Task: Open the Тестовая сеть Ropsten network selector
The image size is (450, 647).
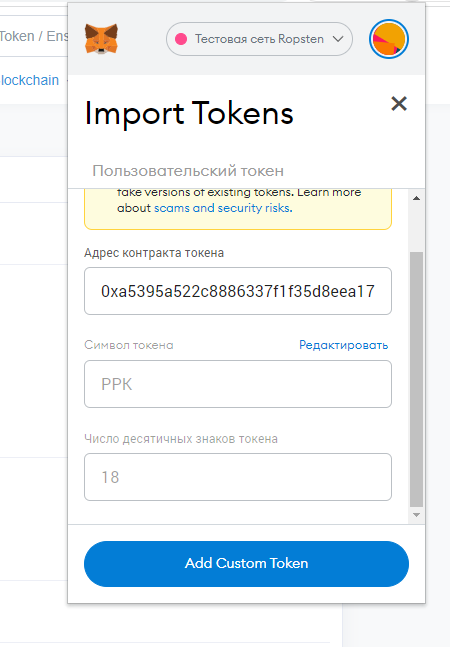Action: pos(259,39)
